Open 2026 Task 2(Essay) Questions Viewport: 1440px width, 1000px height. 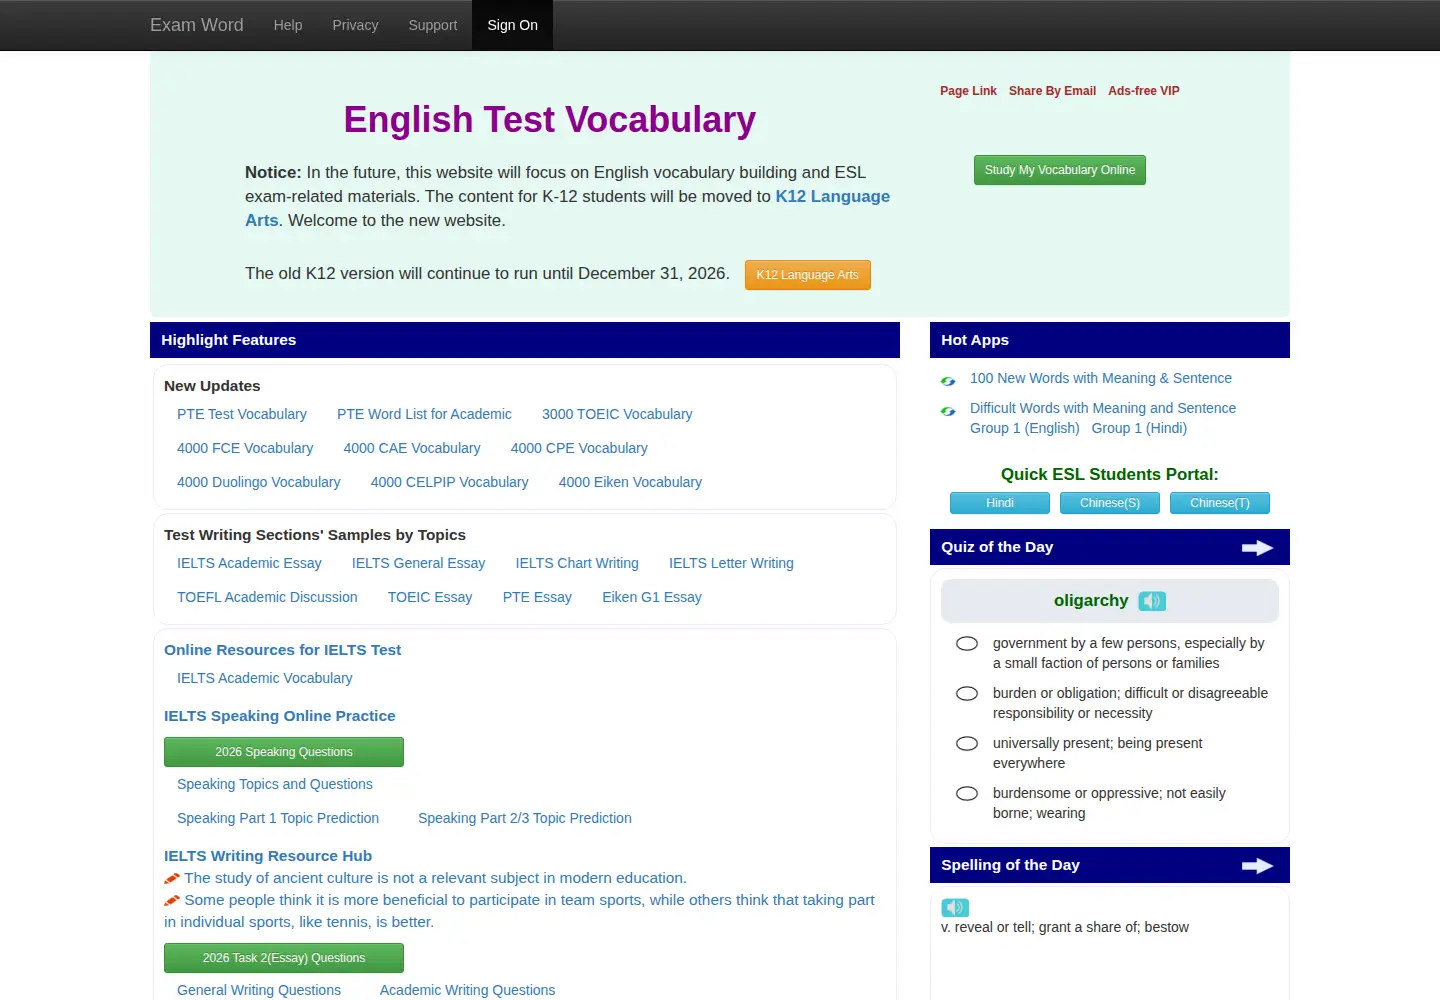(284, 958)
